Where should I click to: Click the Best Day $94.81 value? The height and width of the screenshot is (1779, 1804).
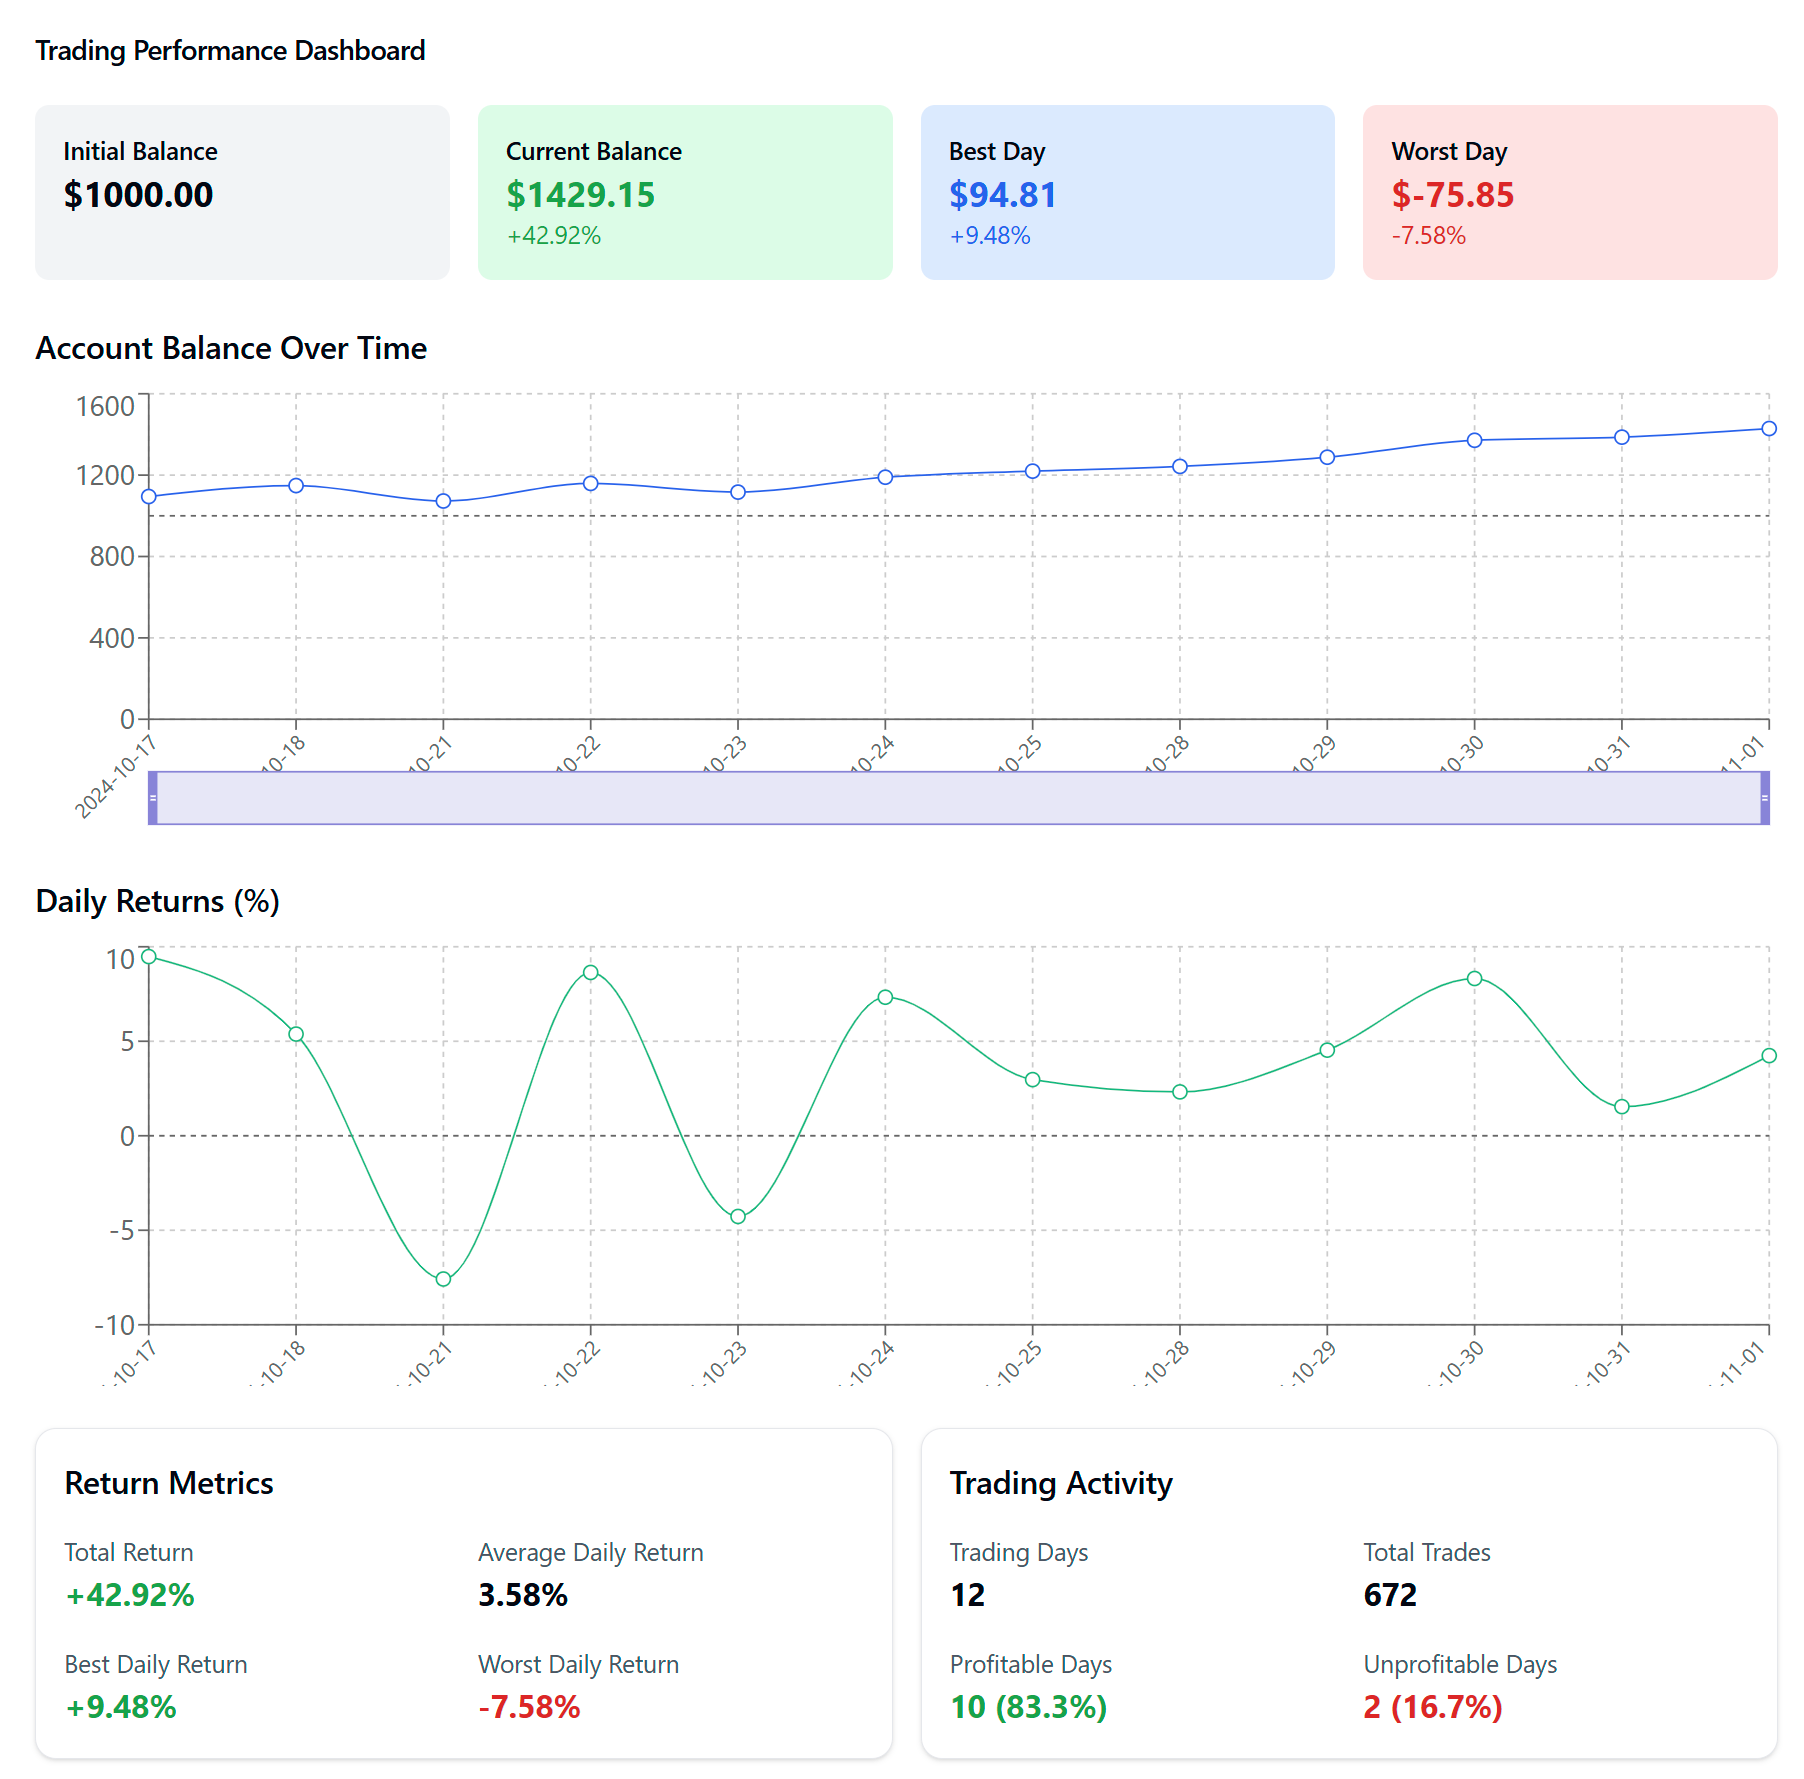click(1002, 195)
